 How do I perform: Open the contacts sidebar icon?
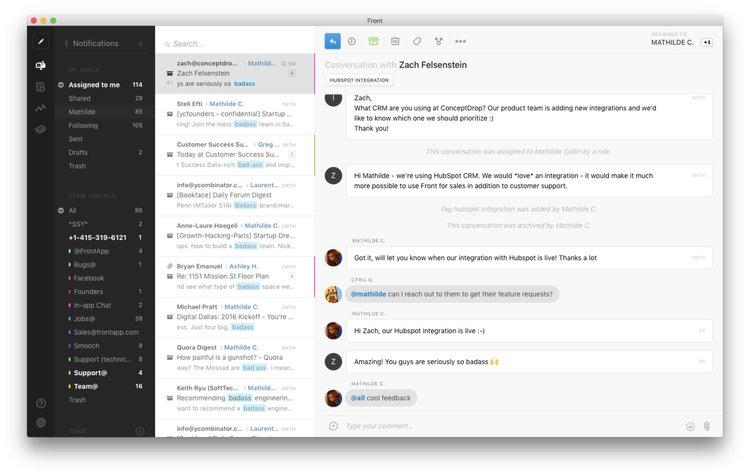click(x=41, y=87)
